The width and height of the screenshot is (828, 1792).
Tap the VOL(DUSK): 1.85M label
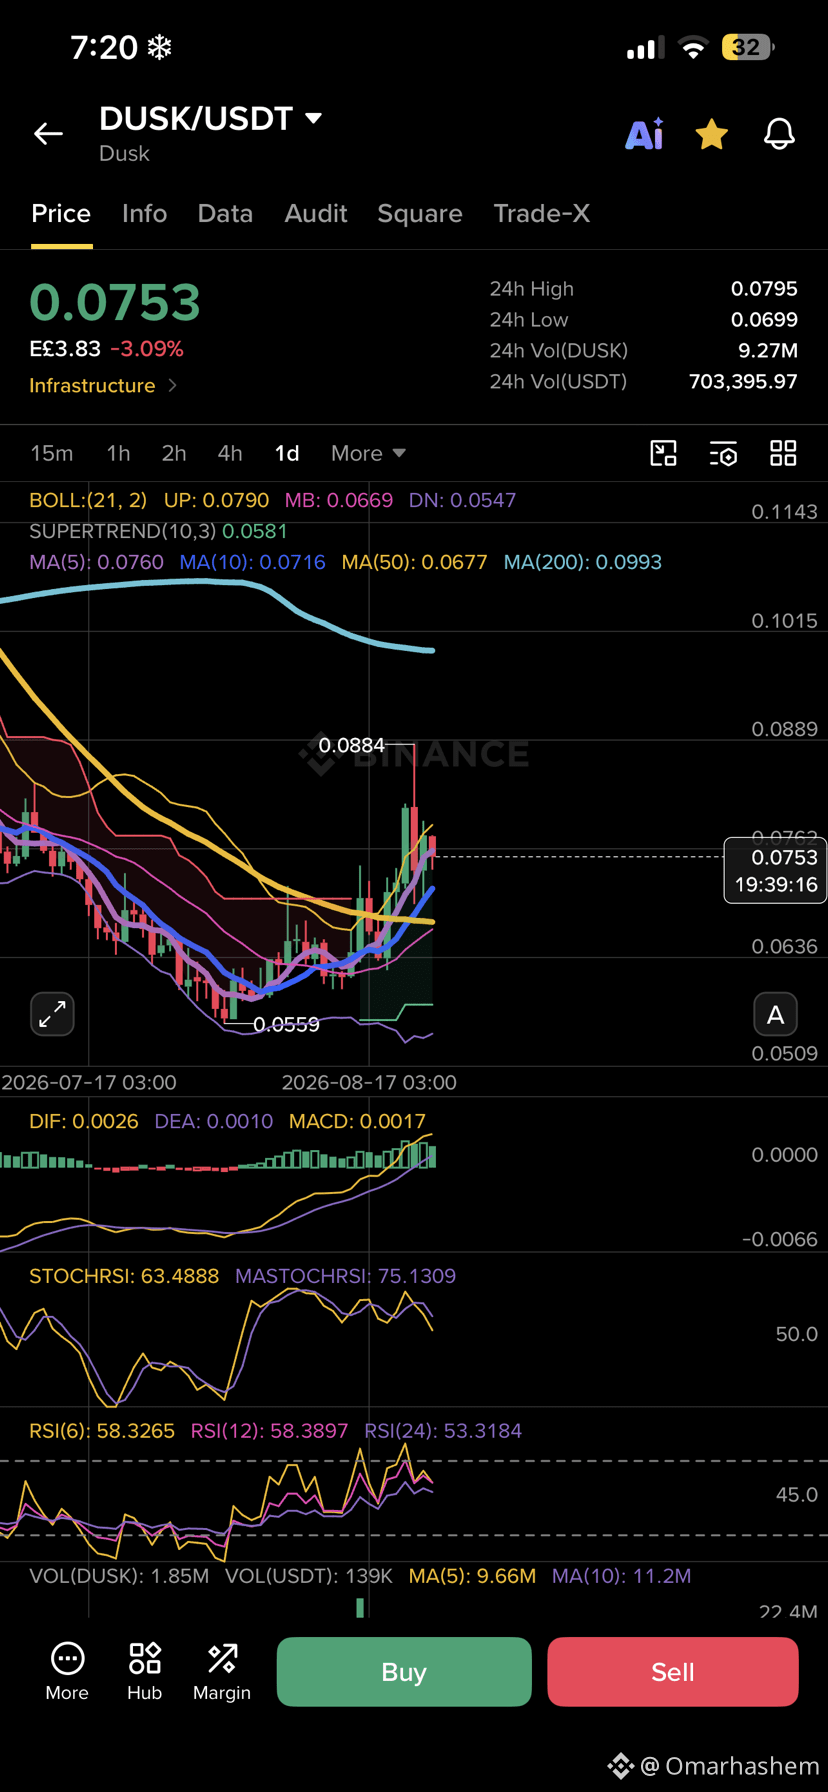[119, 1576]
